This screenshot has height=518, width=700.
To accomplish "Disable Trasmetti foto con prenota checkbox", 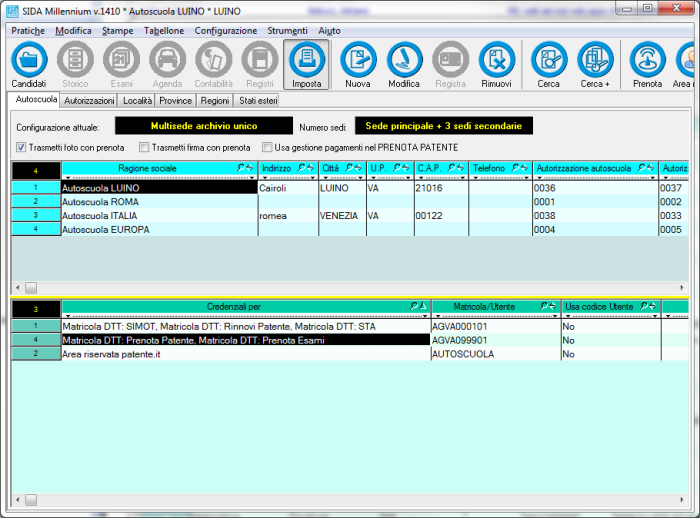I will (22, 147).
